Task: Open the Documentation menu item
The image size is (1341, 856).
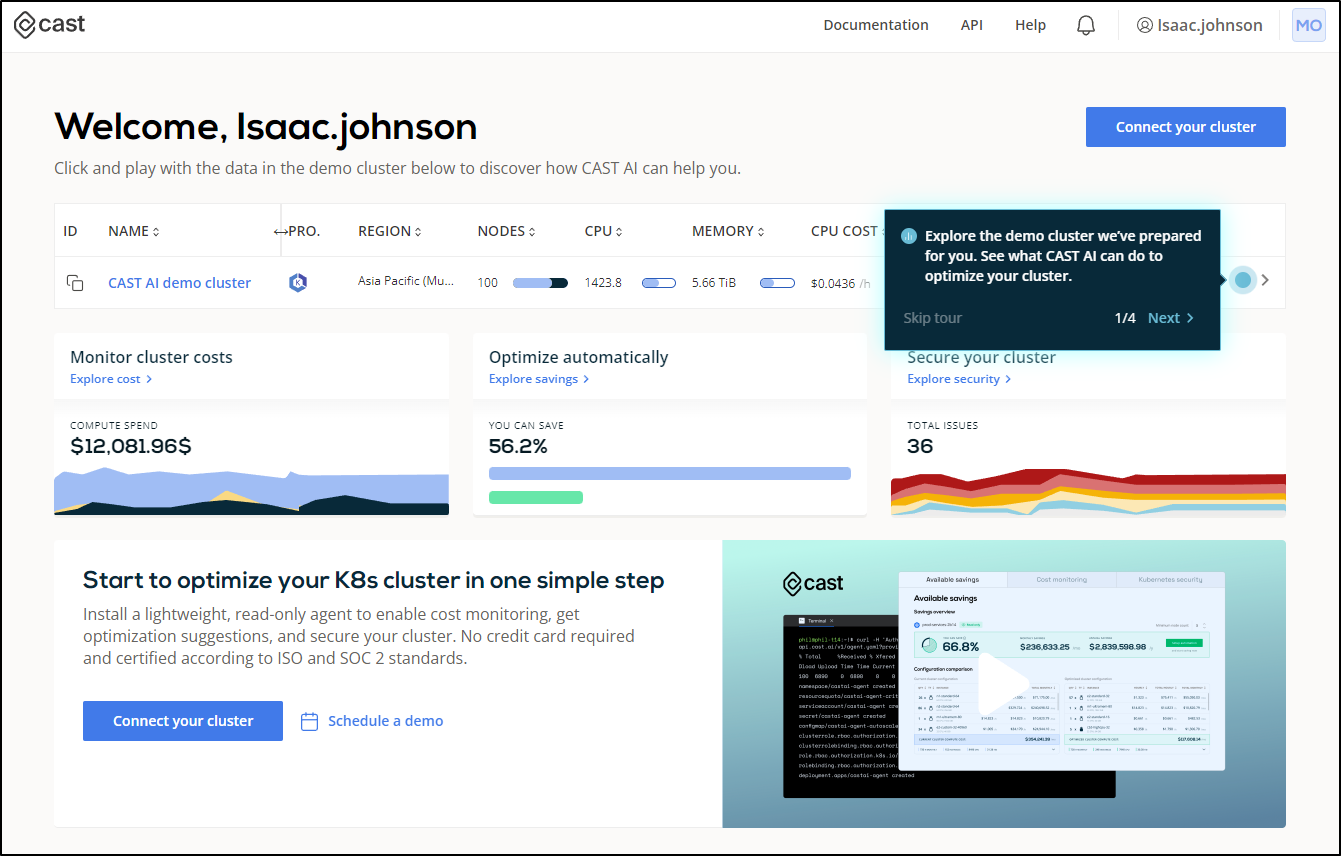Action: coord(876,25)
